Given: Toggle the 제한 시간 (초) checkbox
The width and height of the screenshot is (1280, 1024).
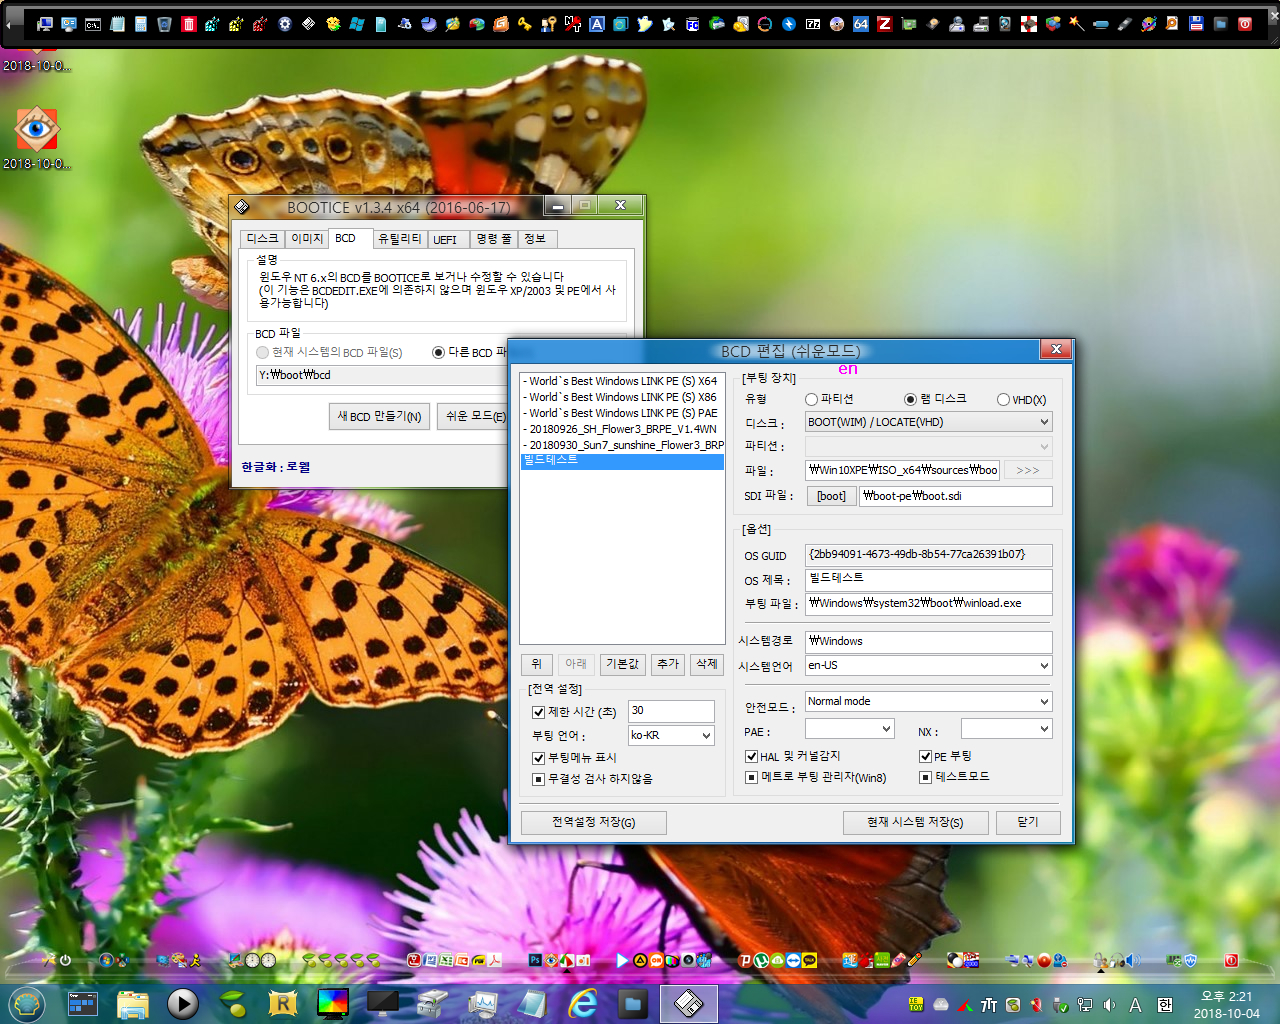Looking at the screenshot, I should click(x=538, y=712).
